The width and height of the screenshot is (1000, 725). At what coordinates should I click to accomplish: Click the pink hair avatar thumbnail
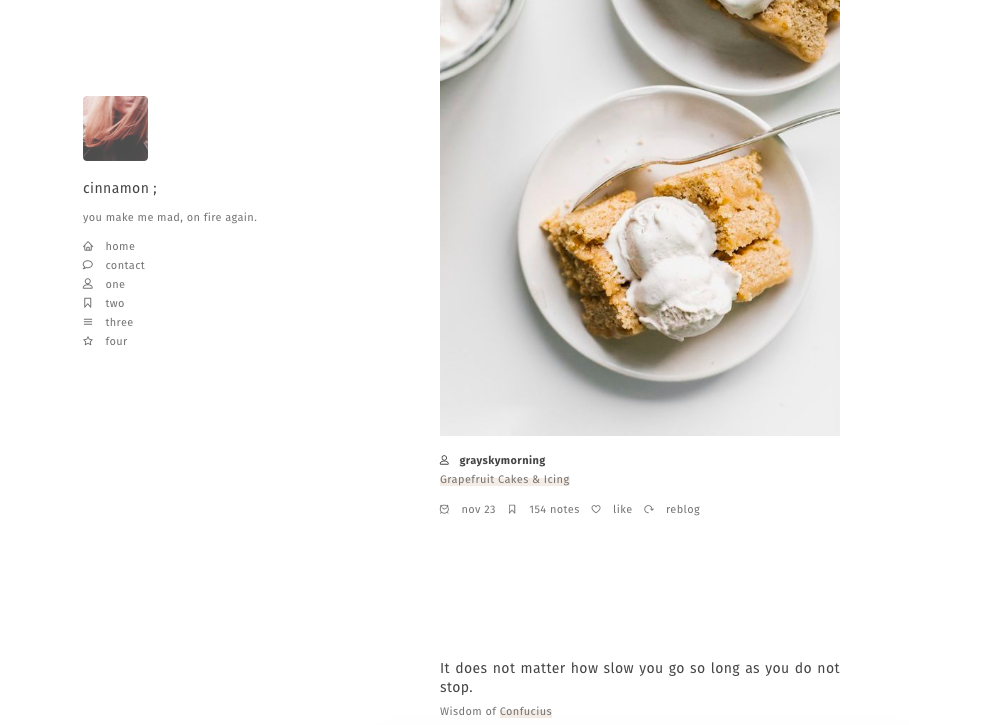click(x=115, y=128)
